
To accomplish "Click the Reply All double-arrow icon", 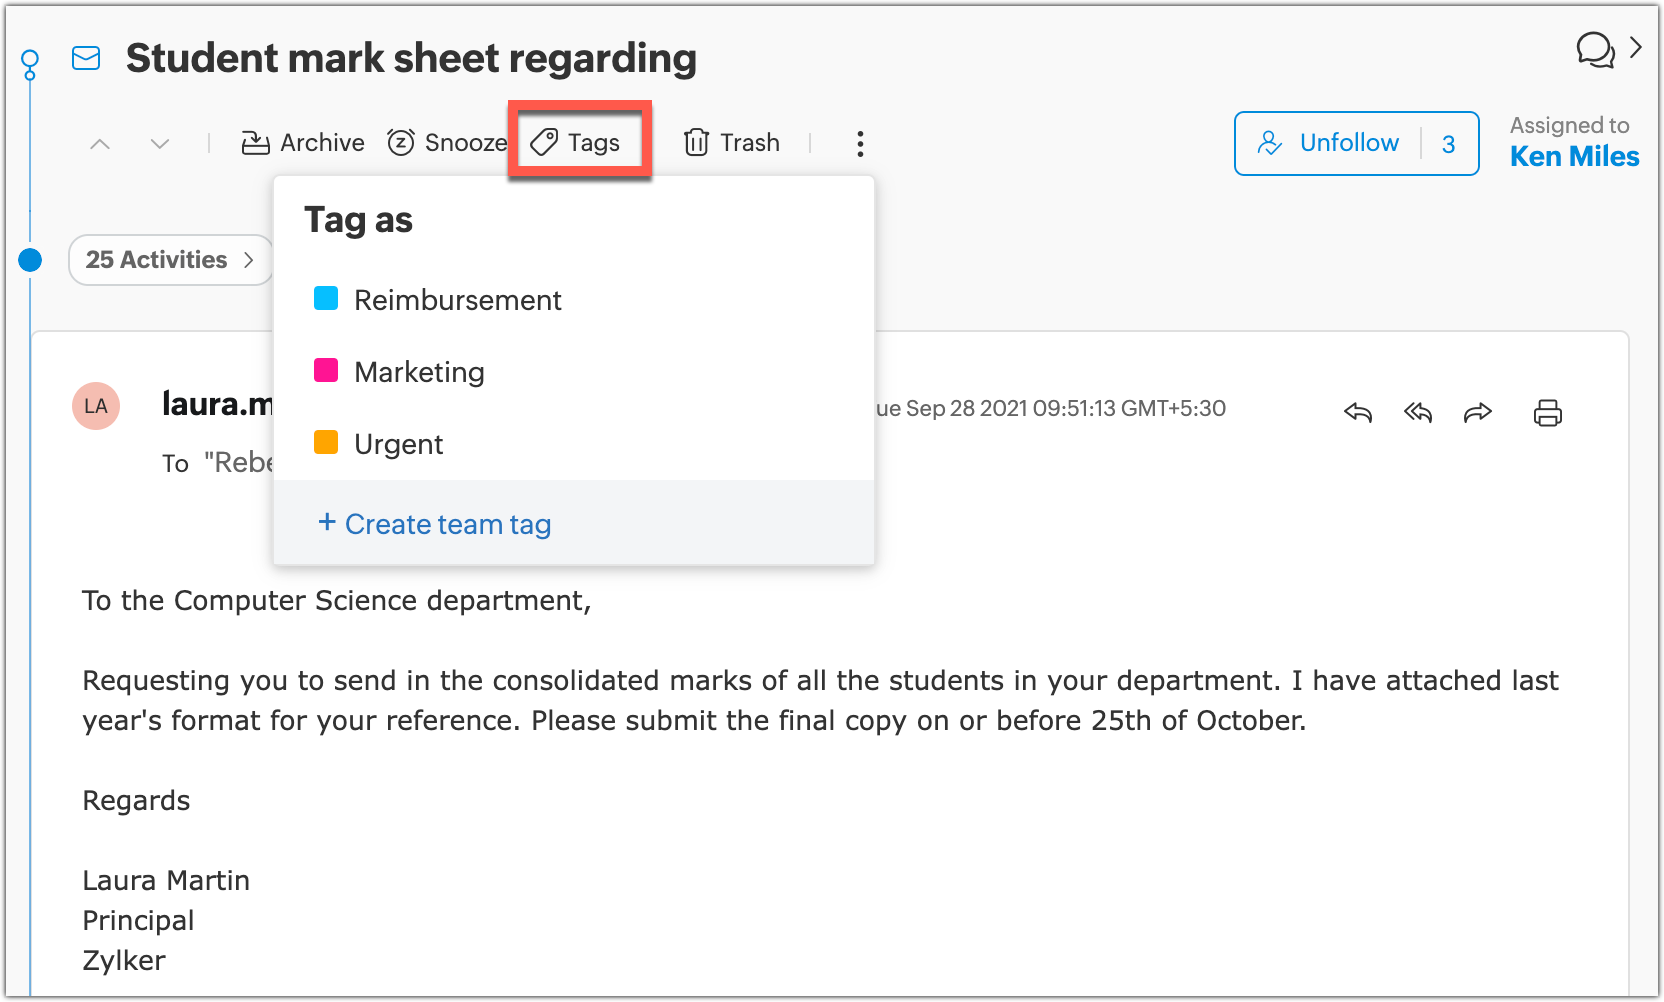I will tap(1417, 412).
